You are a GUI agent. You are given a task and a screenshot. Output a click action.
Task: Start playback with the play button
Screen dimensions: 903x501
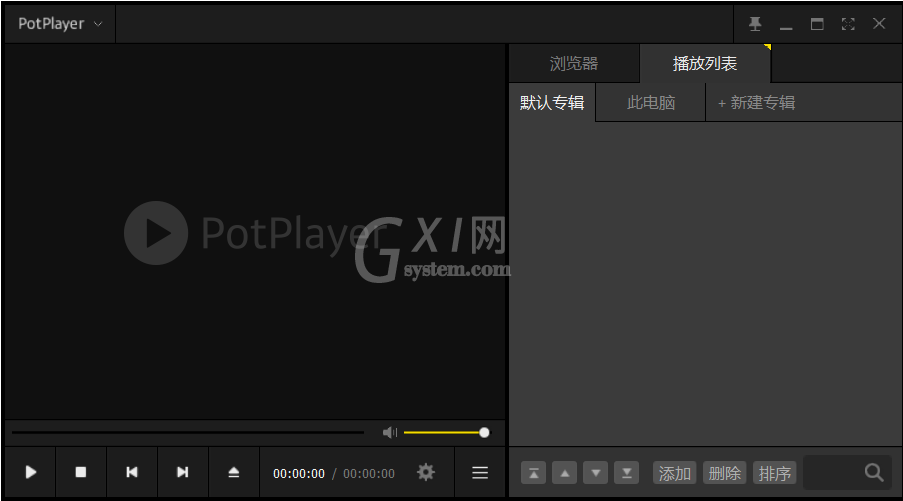(x=31, y=472)
